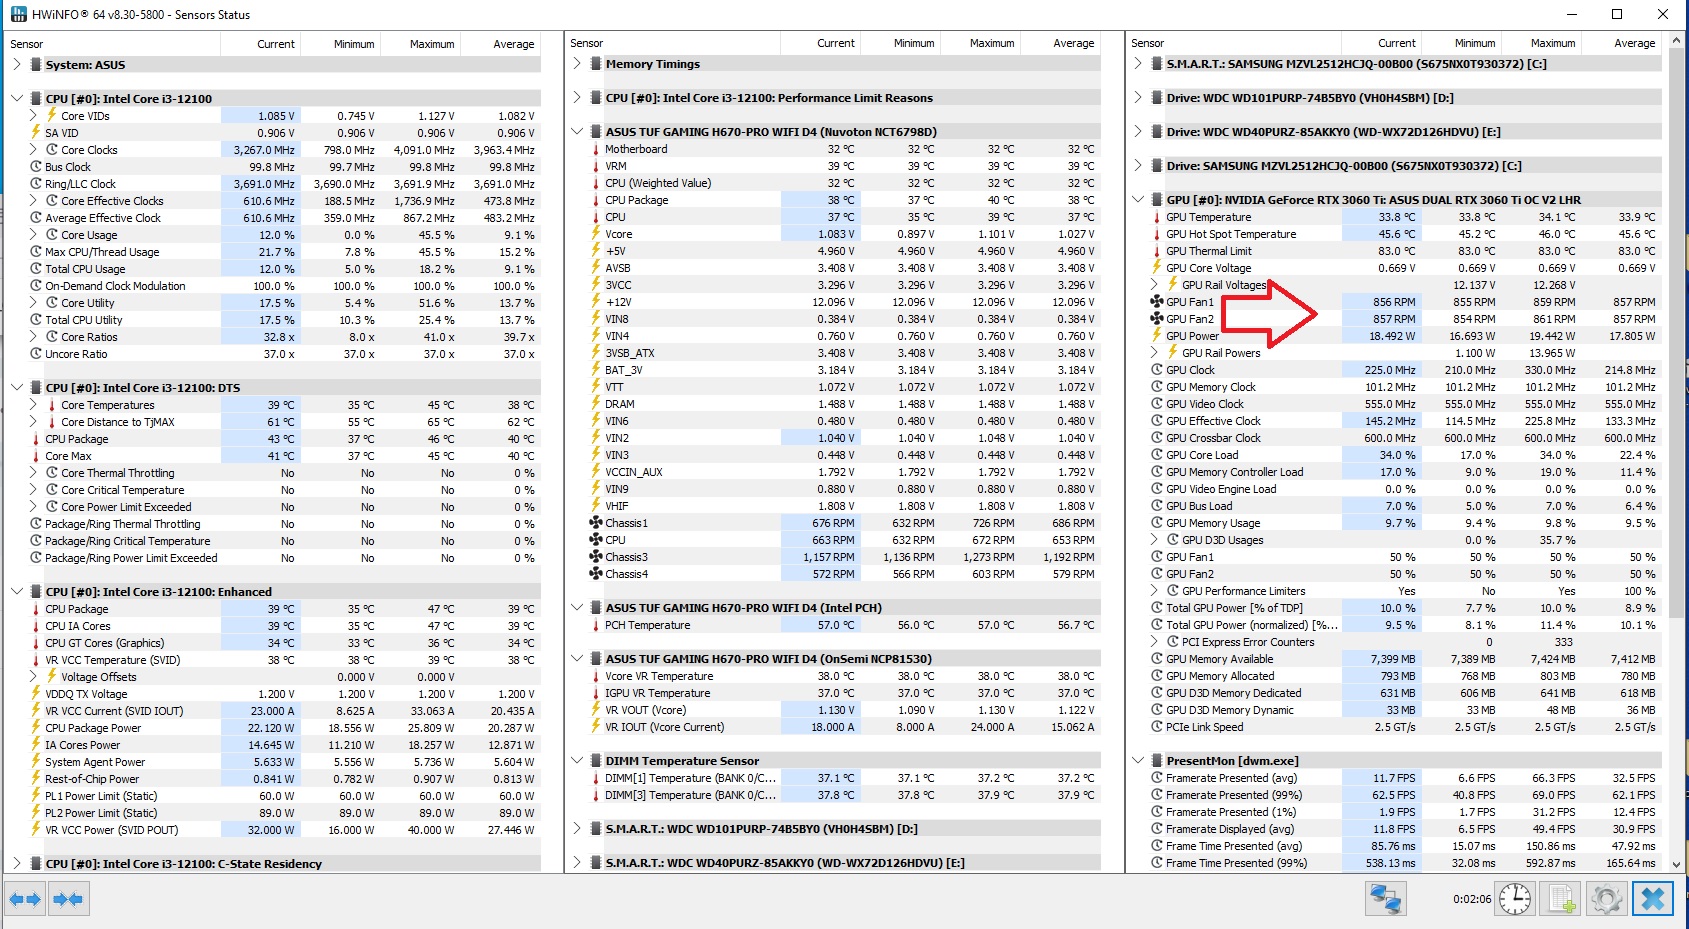The image size is (1689, 929).
Task: Click the blue X close sensors button
Action: tap(1652, 899)
